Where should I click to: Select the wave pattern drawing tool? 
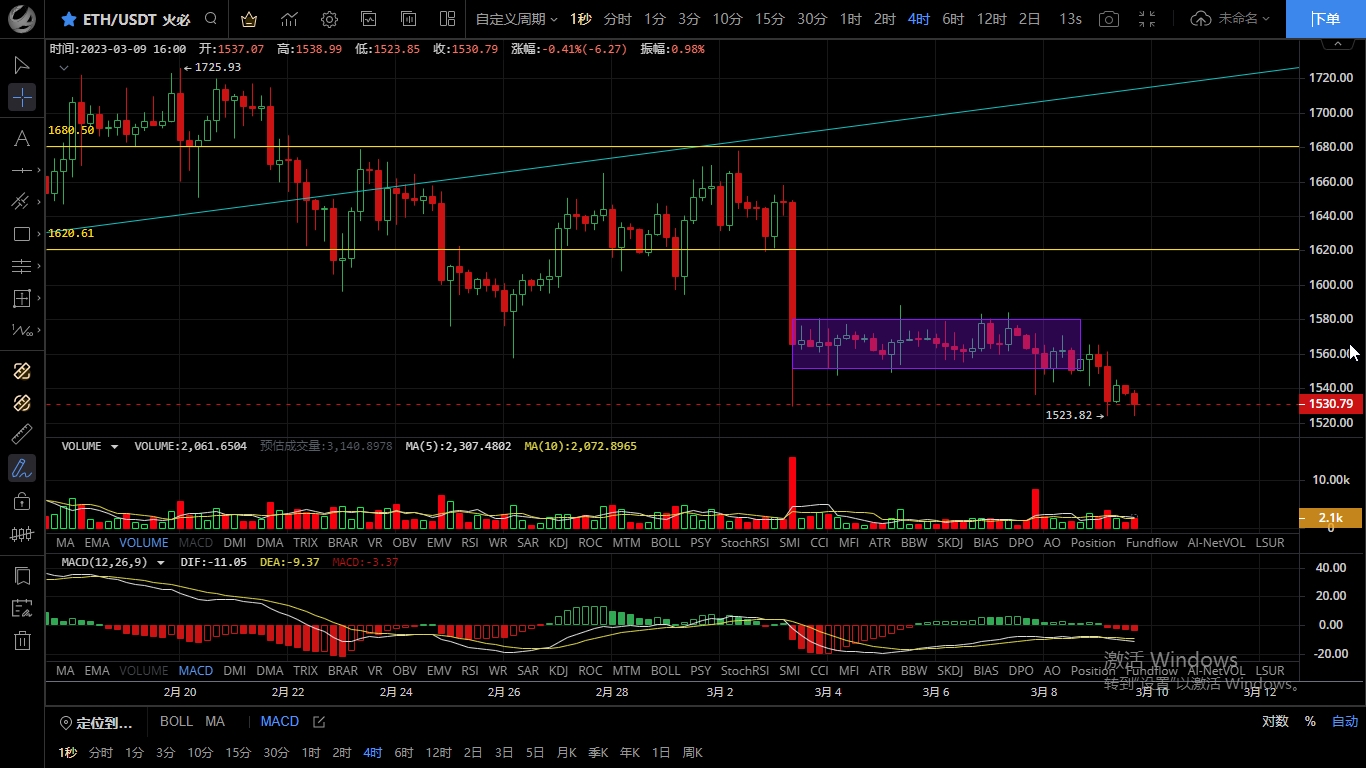point(20,330)
